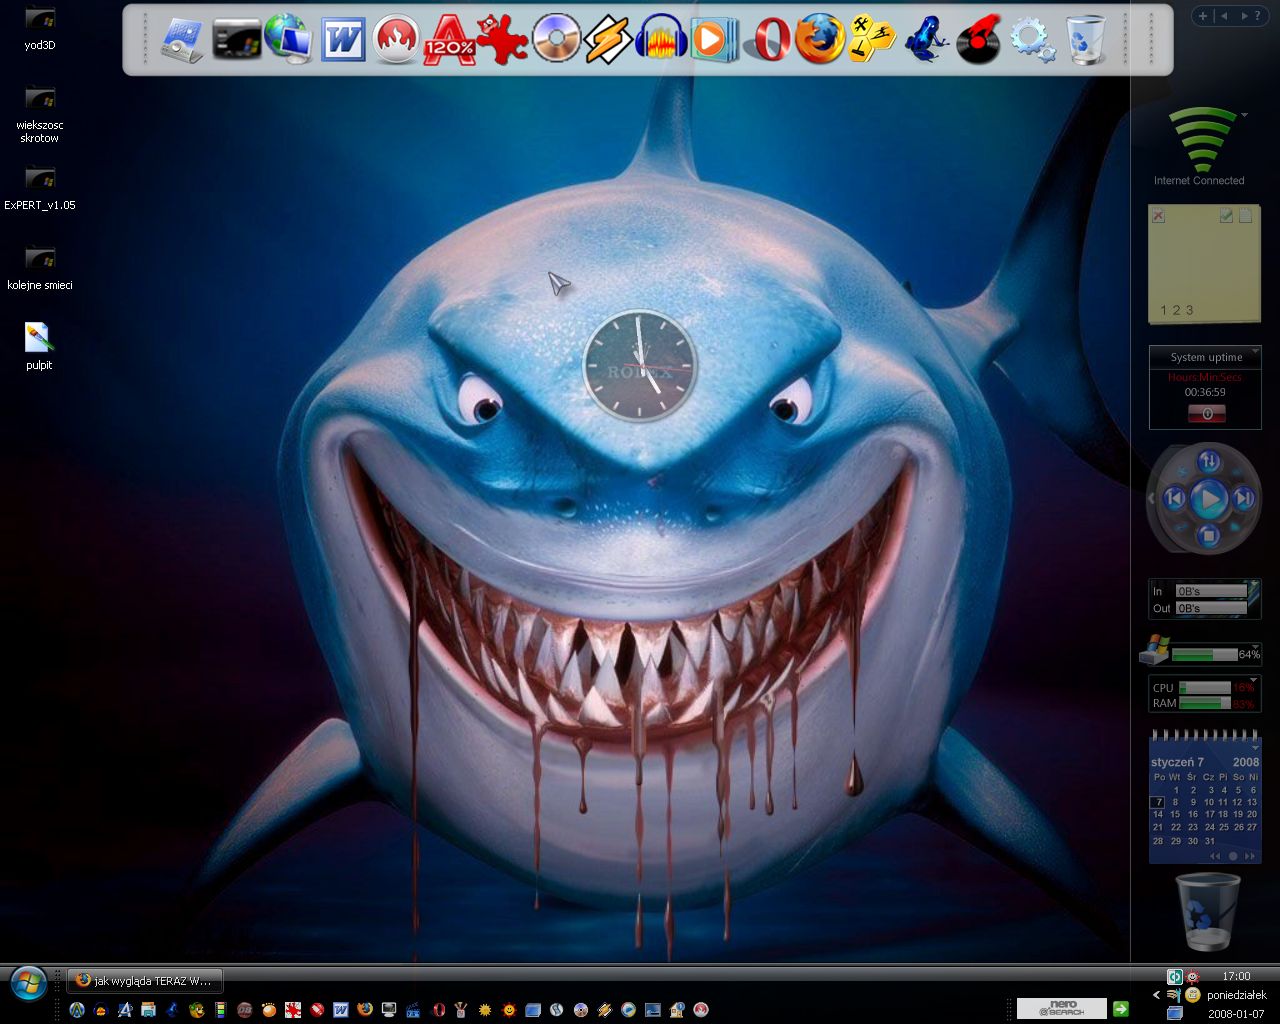
Task: Launch Microsoft Word from the dock
Action: point(344,40)
